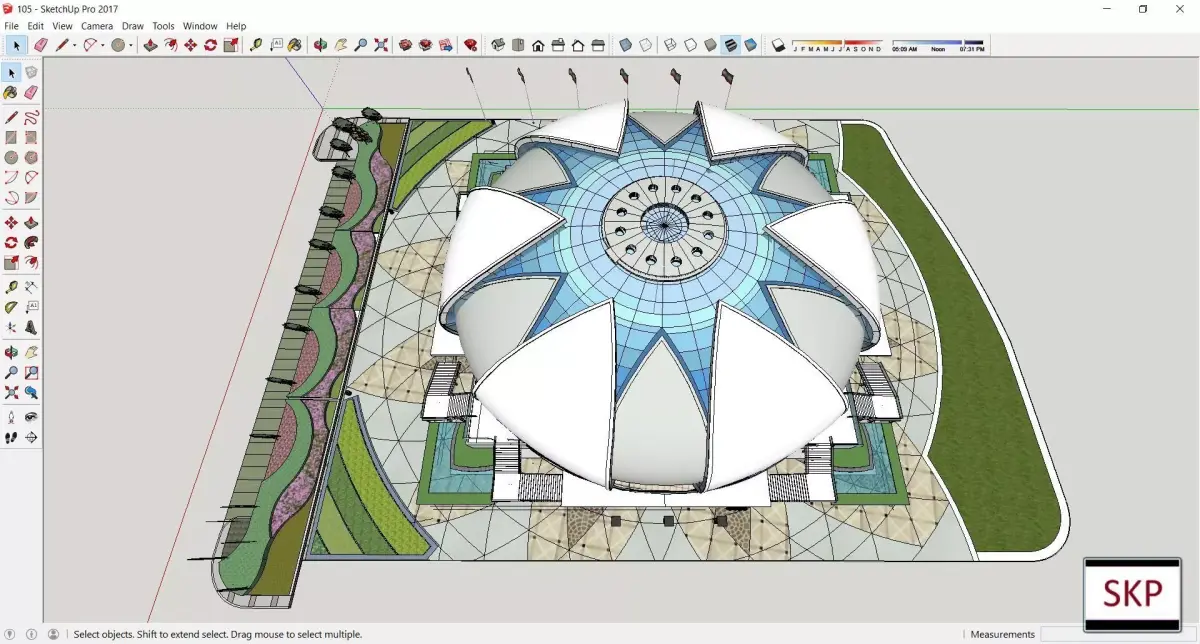Toggle Shaded With Textures style
The image size is (1200, 644).
click(x=730, y=45)
